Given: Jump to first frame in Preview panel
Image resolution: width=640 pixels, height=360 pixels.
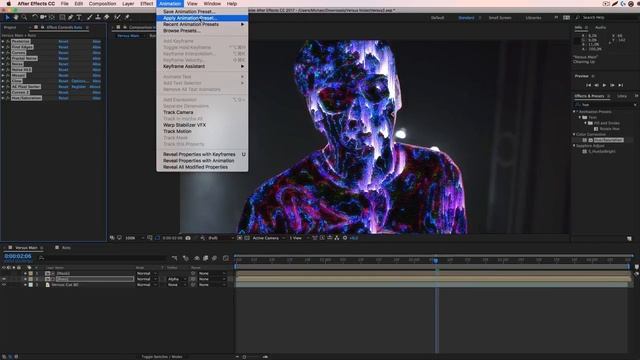Looking at the screenshot, I should pyautogui.click(x=588, y=85).
